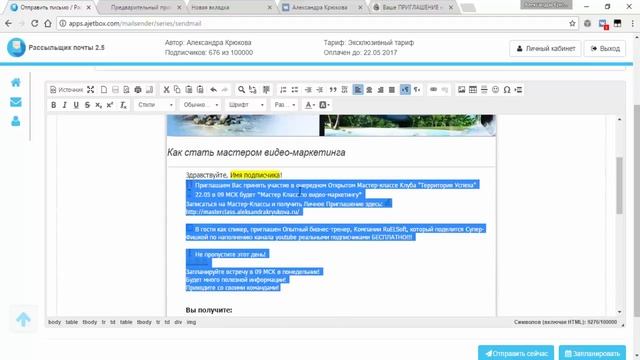Open the text color picker
Image resolution: width=640 pixels, height=360 pixels.
pos(310,105)
